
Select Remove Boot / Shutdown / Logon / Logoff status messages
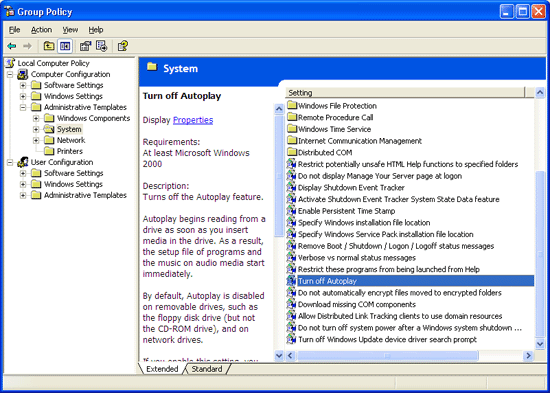[x=396, y=246]
